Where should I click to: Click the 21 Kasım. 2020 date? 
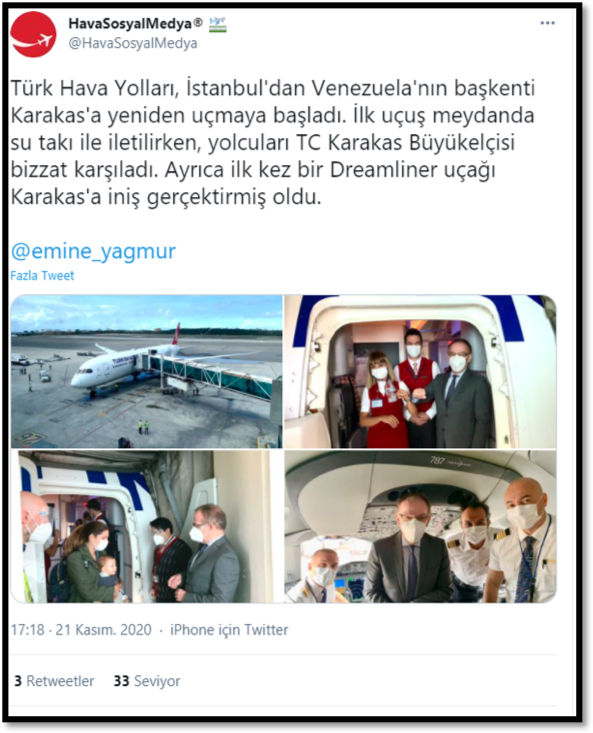(x=103, y=630)
